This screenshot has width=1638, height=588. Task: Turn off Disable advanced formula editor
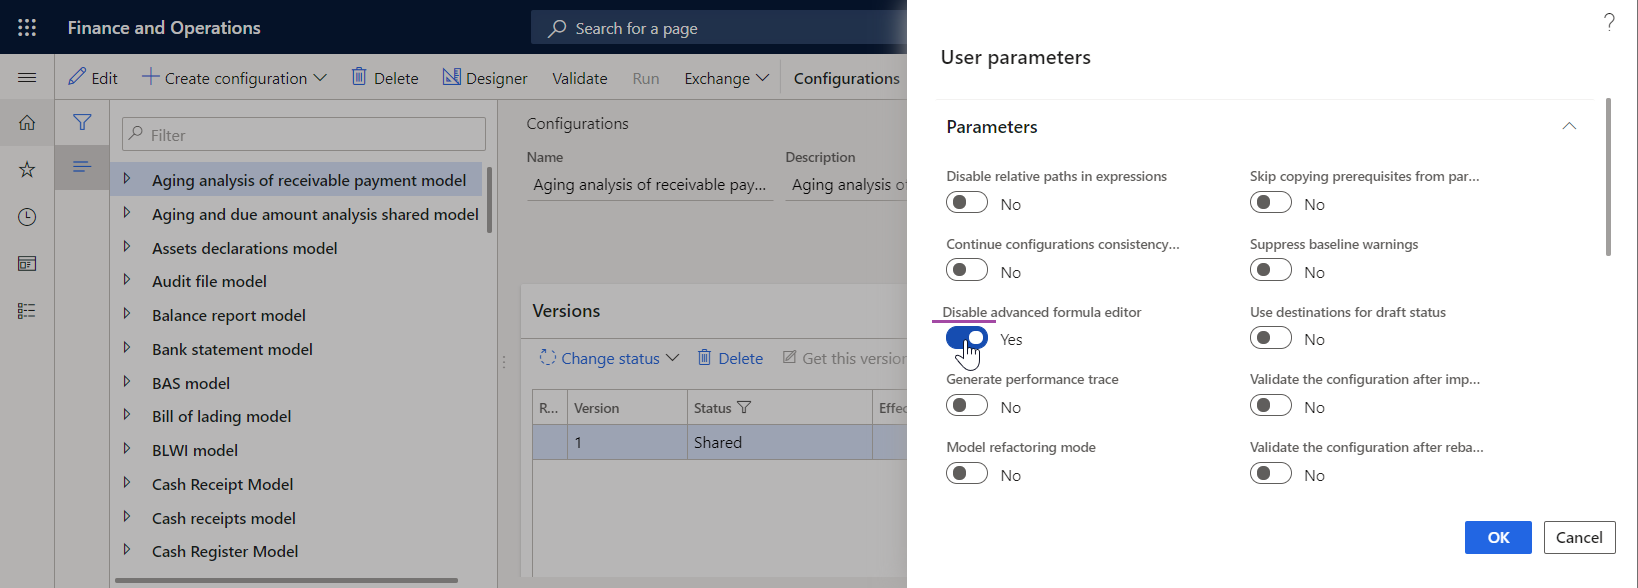point(967,338)
